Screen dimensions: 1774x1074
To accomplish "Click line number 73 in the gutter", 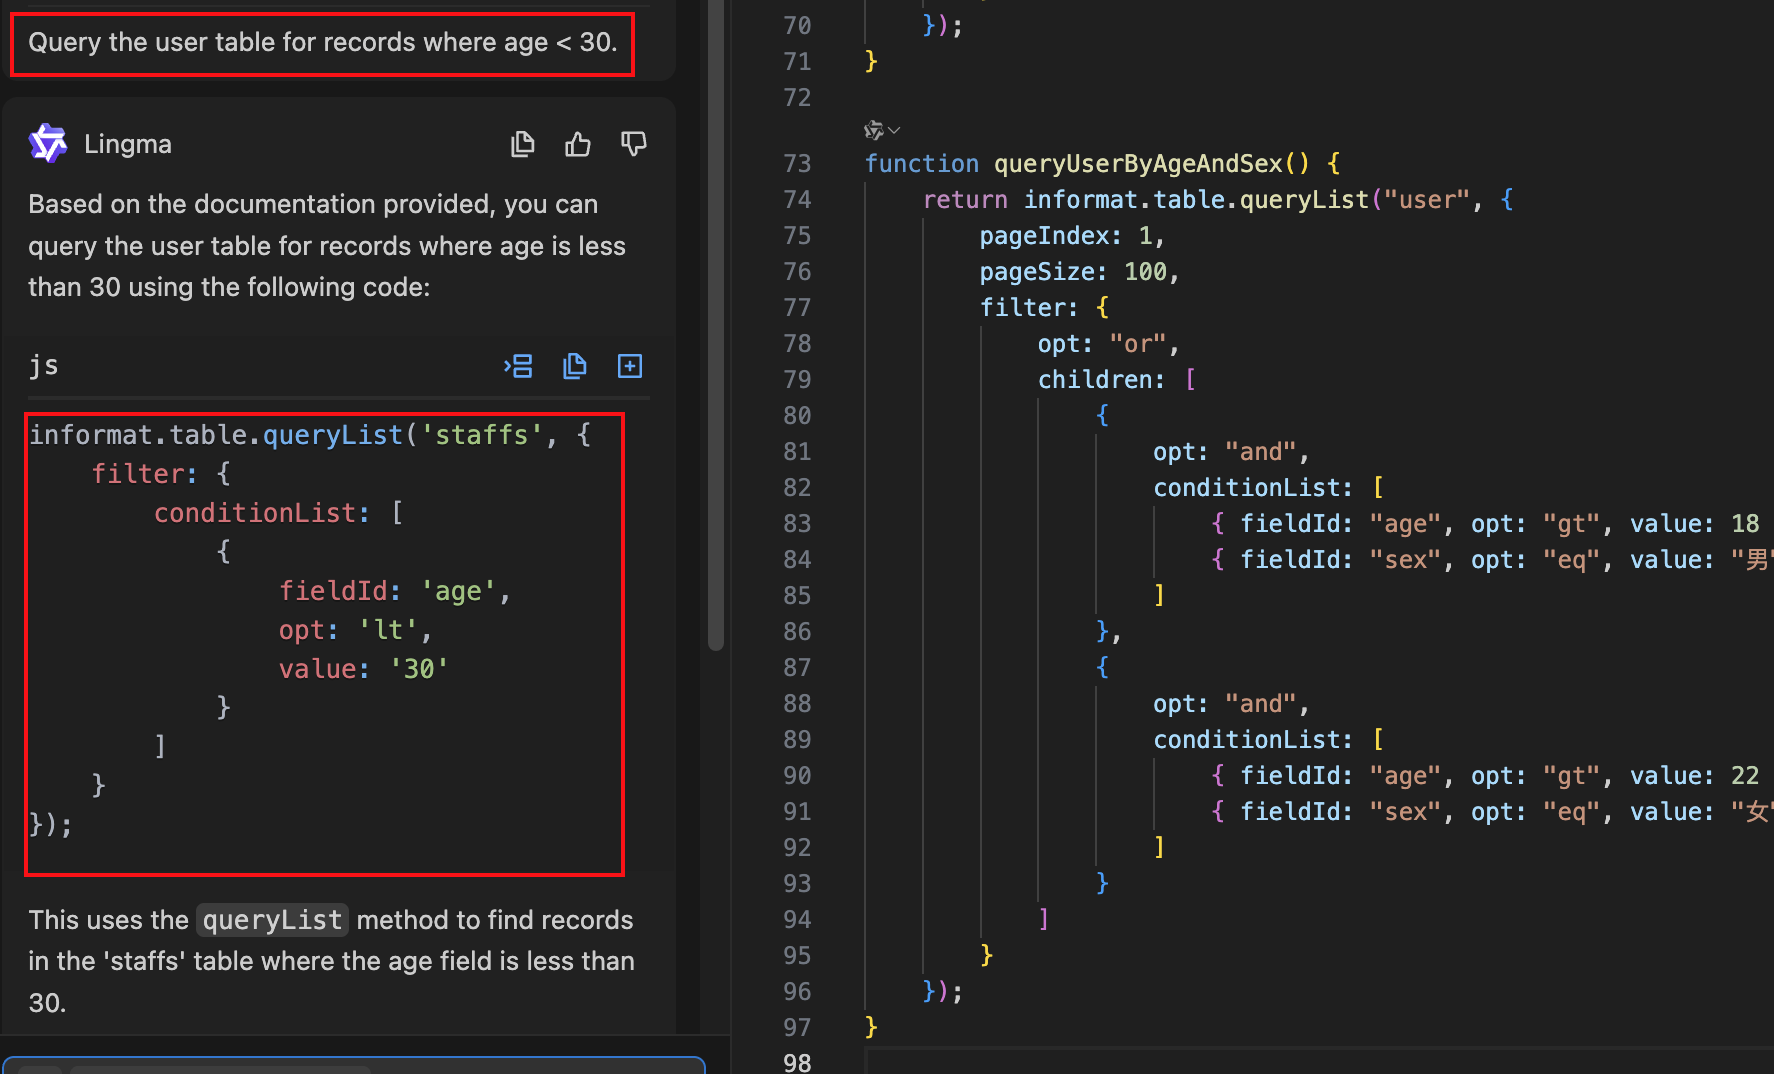I will click(797, 164).
